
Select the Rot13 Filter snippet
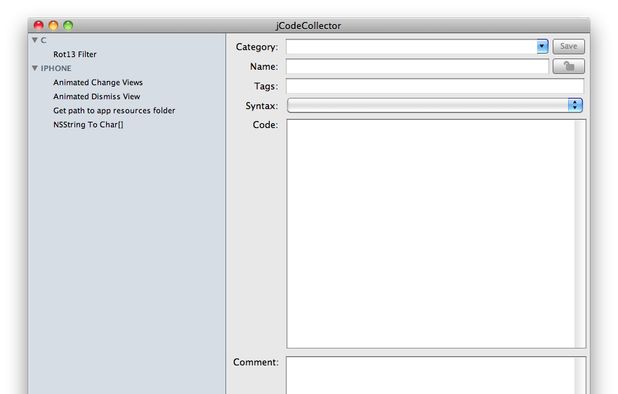[x=75, y=54]
